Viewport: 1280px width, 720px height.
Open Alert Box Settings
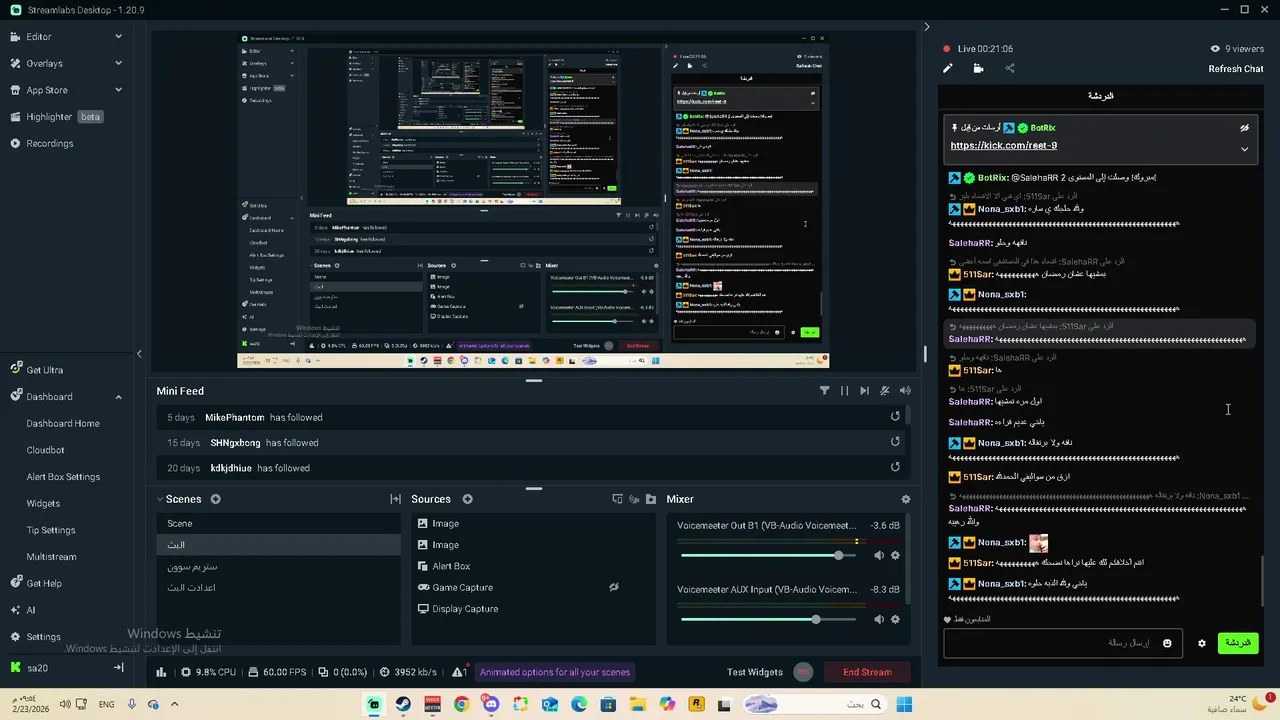pos(63,477)
